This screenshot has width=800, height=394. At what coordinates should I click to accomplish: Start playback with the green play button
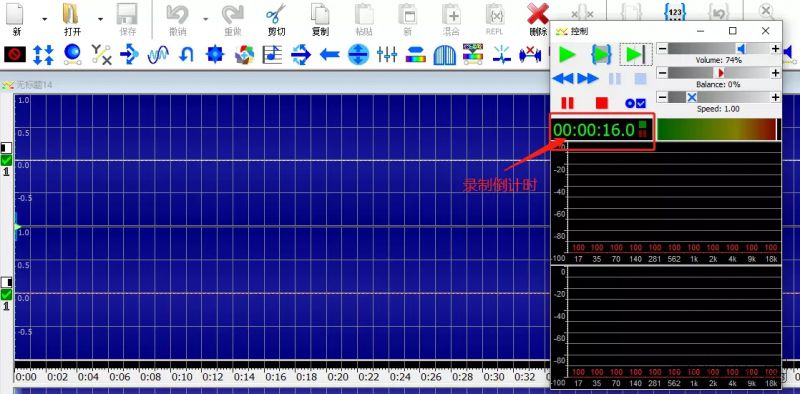(x=567, y=54)
